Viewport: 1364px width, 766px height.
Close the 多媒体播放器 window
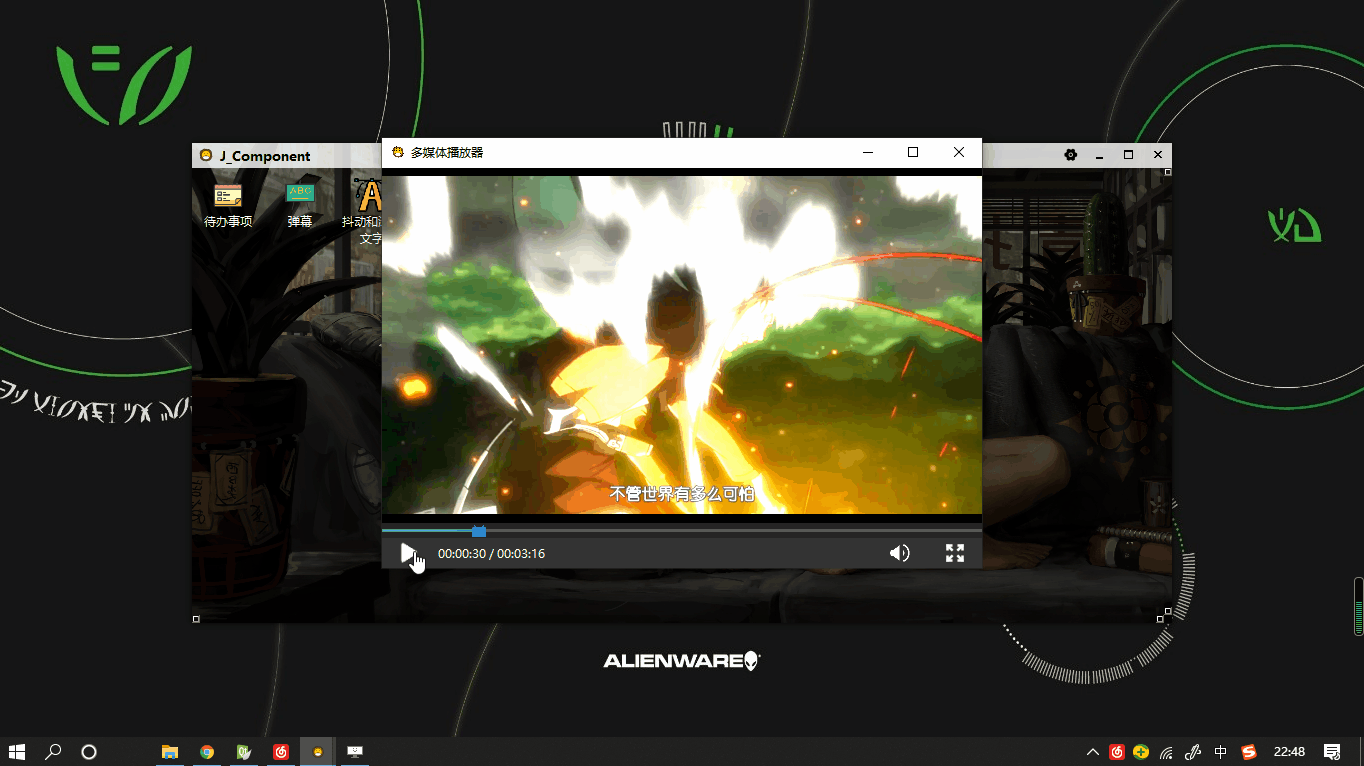(x=959, y=153)
